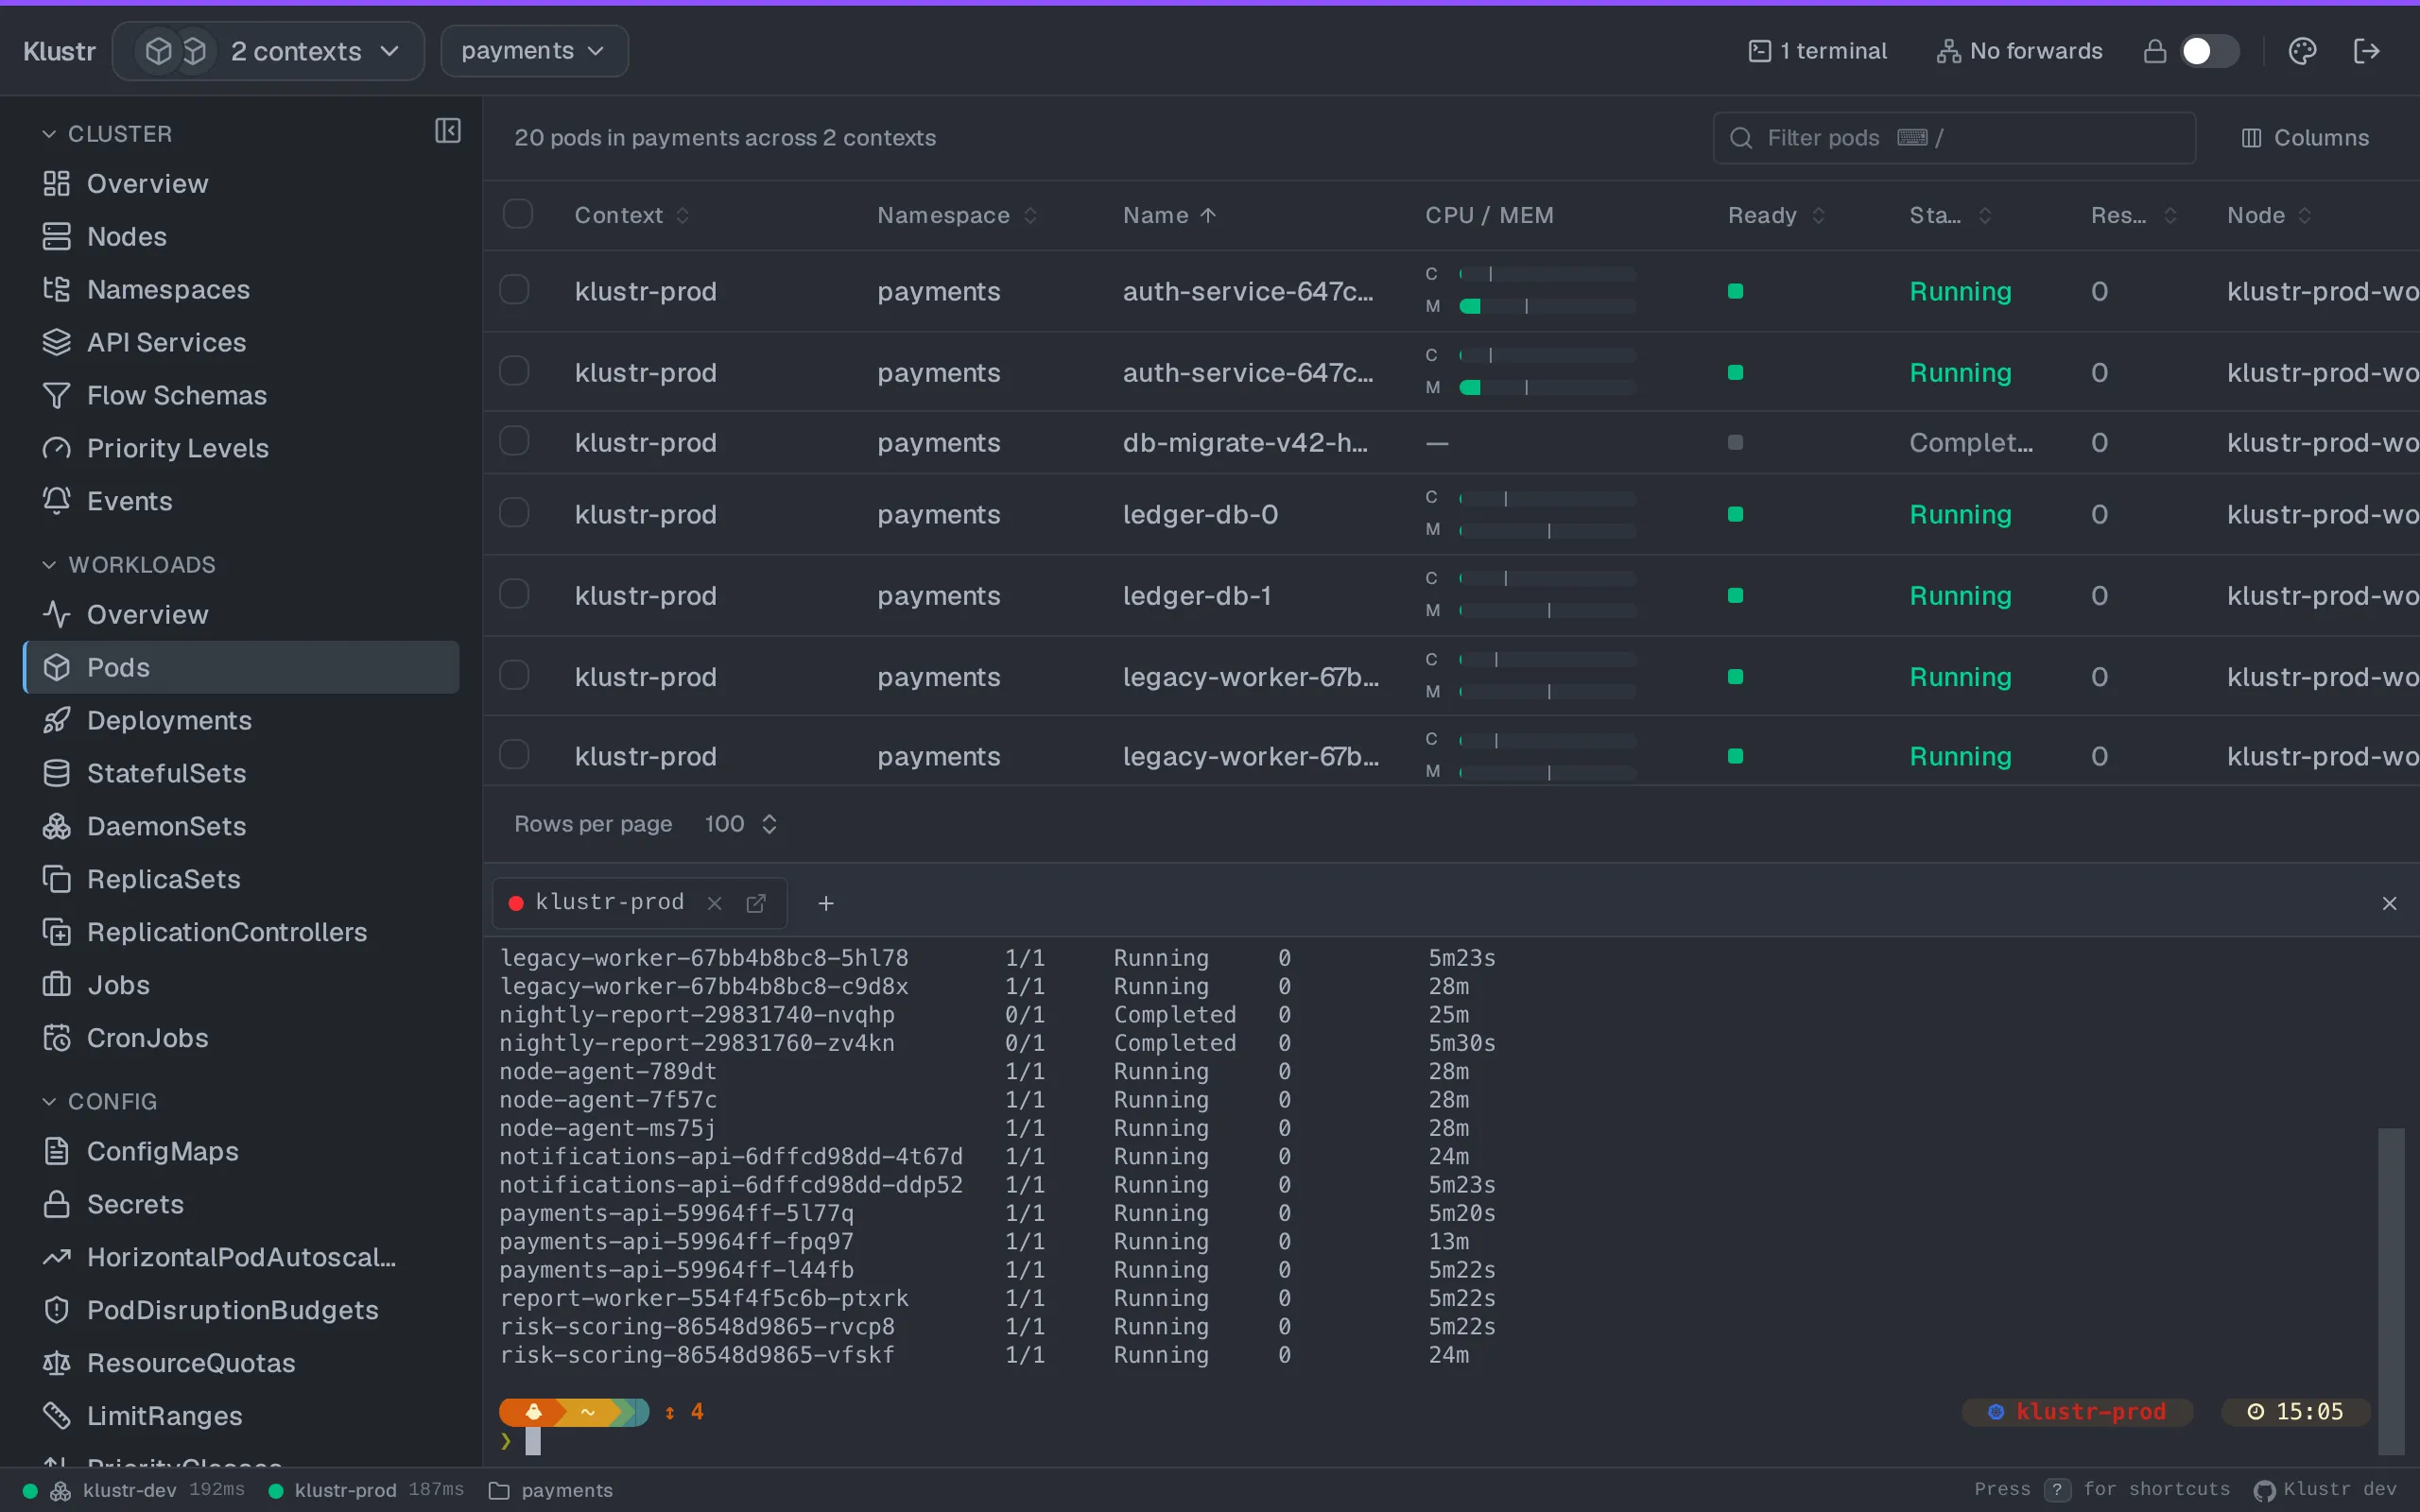This screenshot has height=1512, width=2420.
Task: Toggle the lock switch in header
Action: (2209, 51)
